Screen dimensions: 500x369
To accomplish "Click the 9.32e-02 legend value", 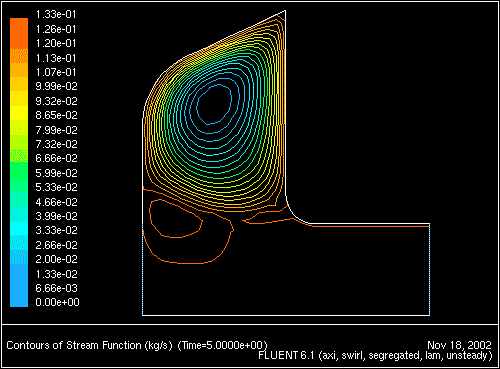I will point(56,101).
